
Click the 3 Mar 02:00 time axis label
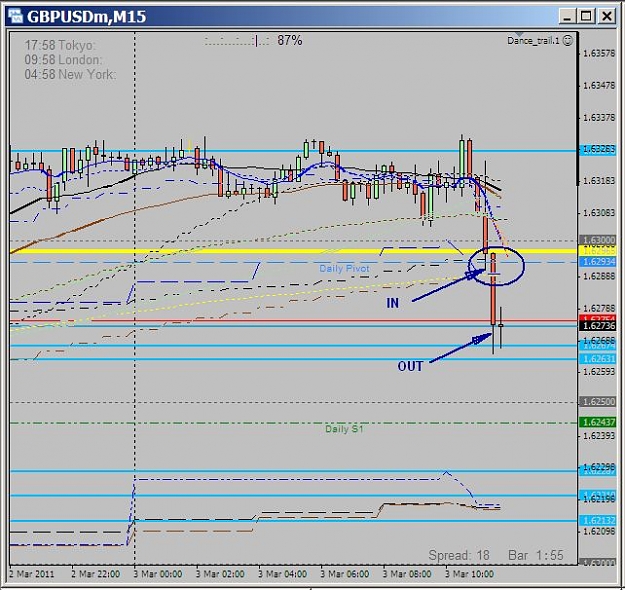pos(220,574)
